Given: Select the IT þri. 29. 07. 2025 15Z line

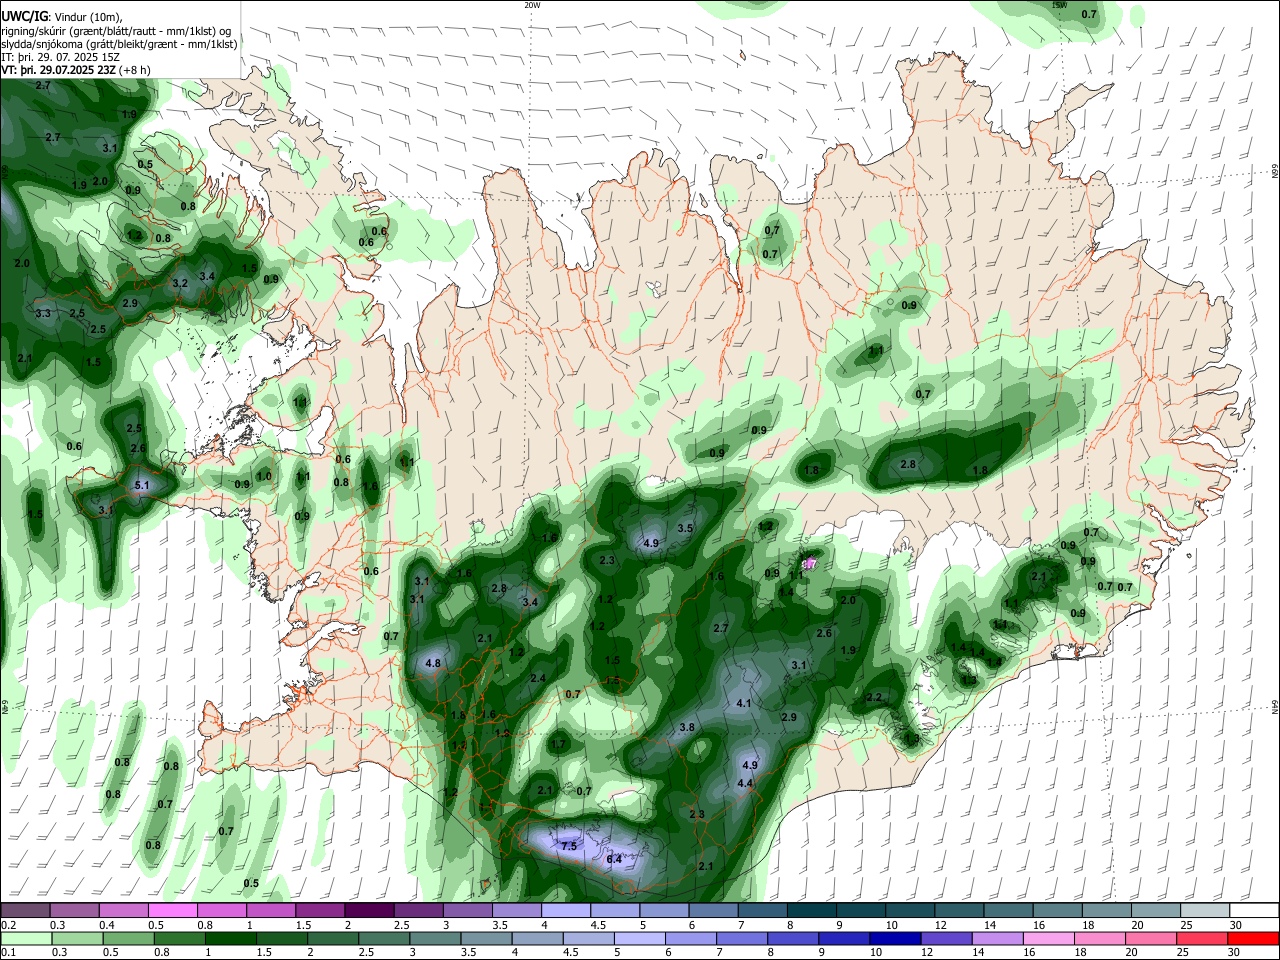Looking at the screenshot, I should (60, 57).
